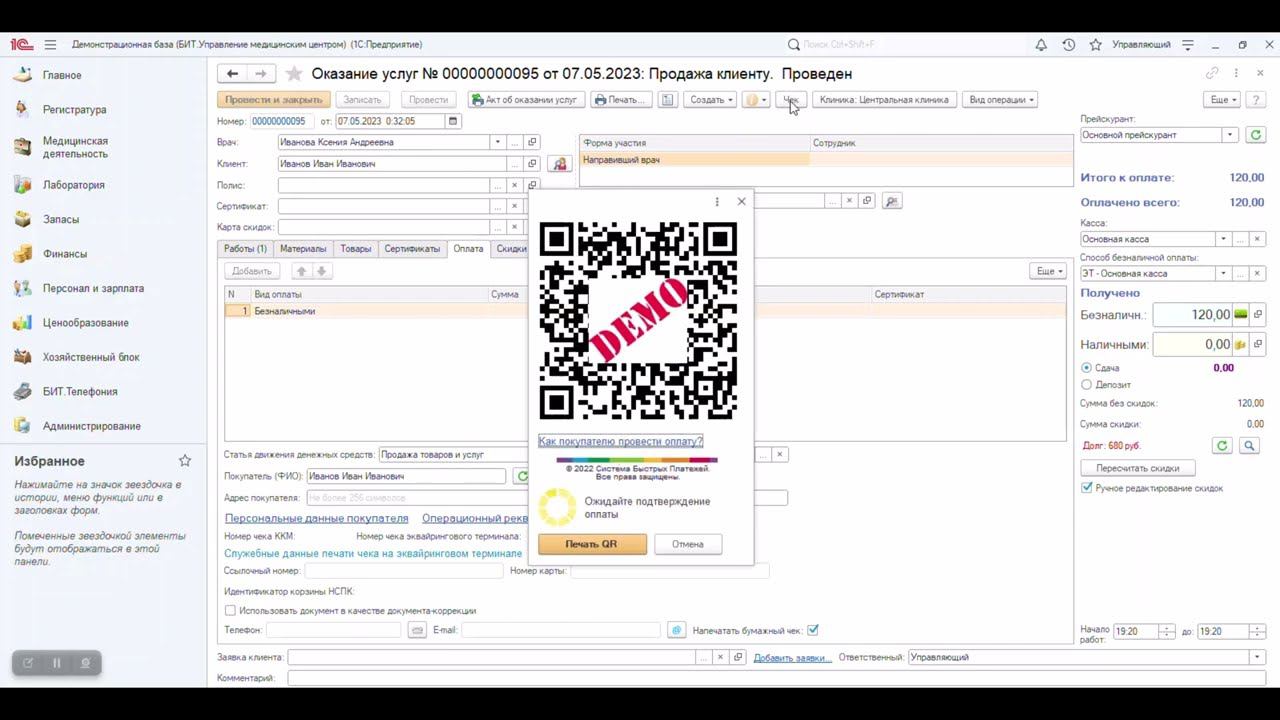Open the report icon button after Печать
This screenshot has width=1280, height=720.
tap(668, 100)
